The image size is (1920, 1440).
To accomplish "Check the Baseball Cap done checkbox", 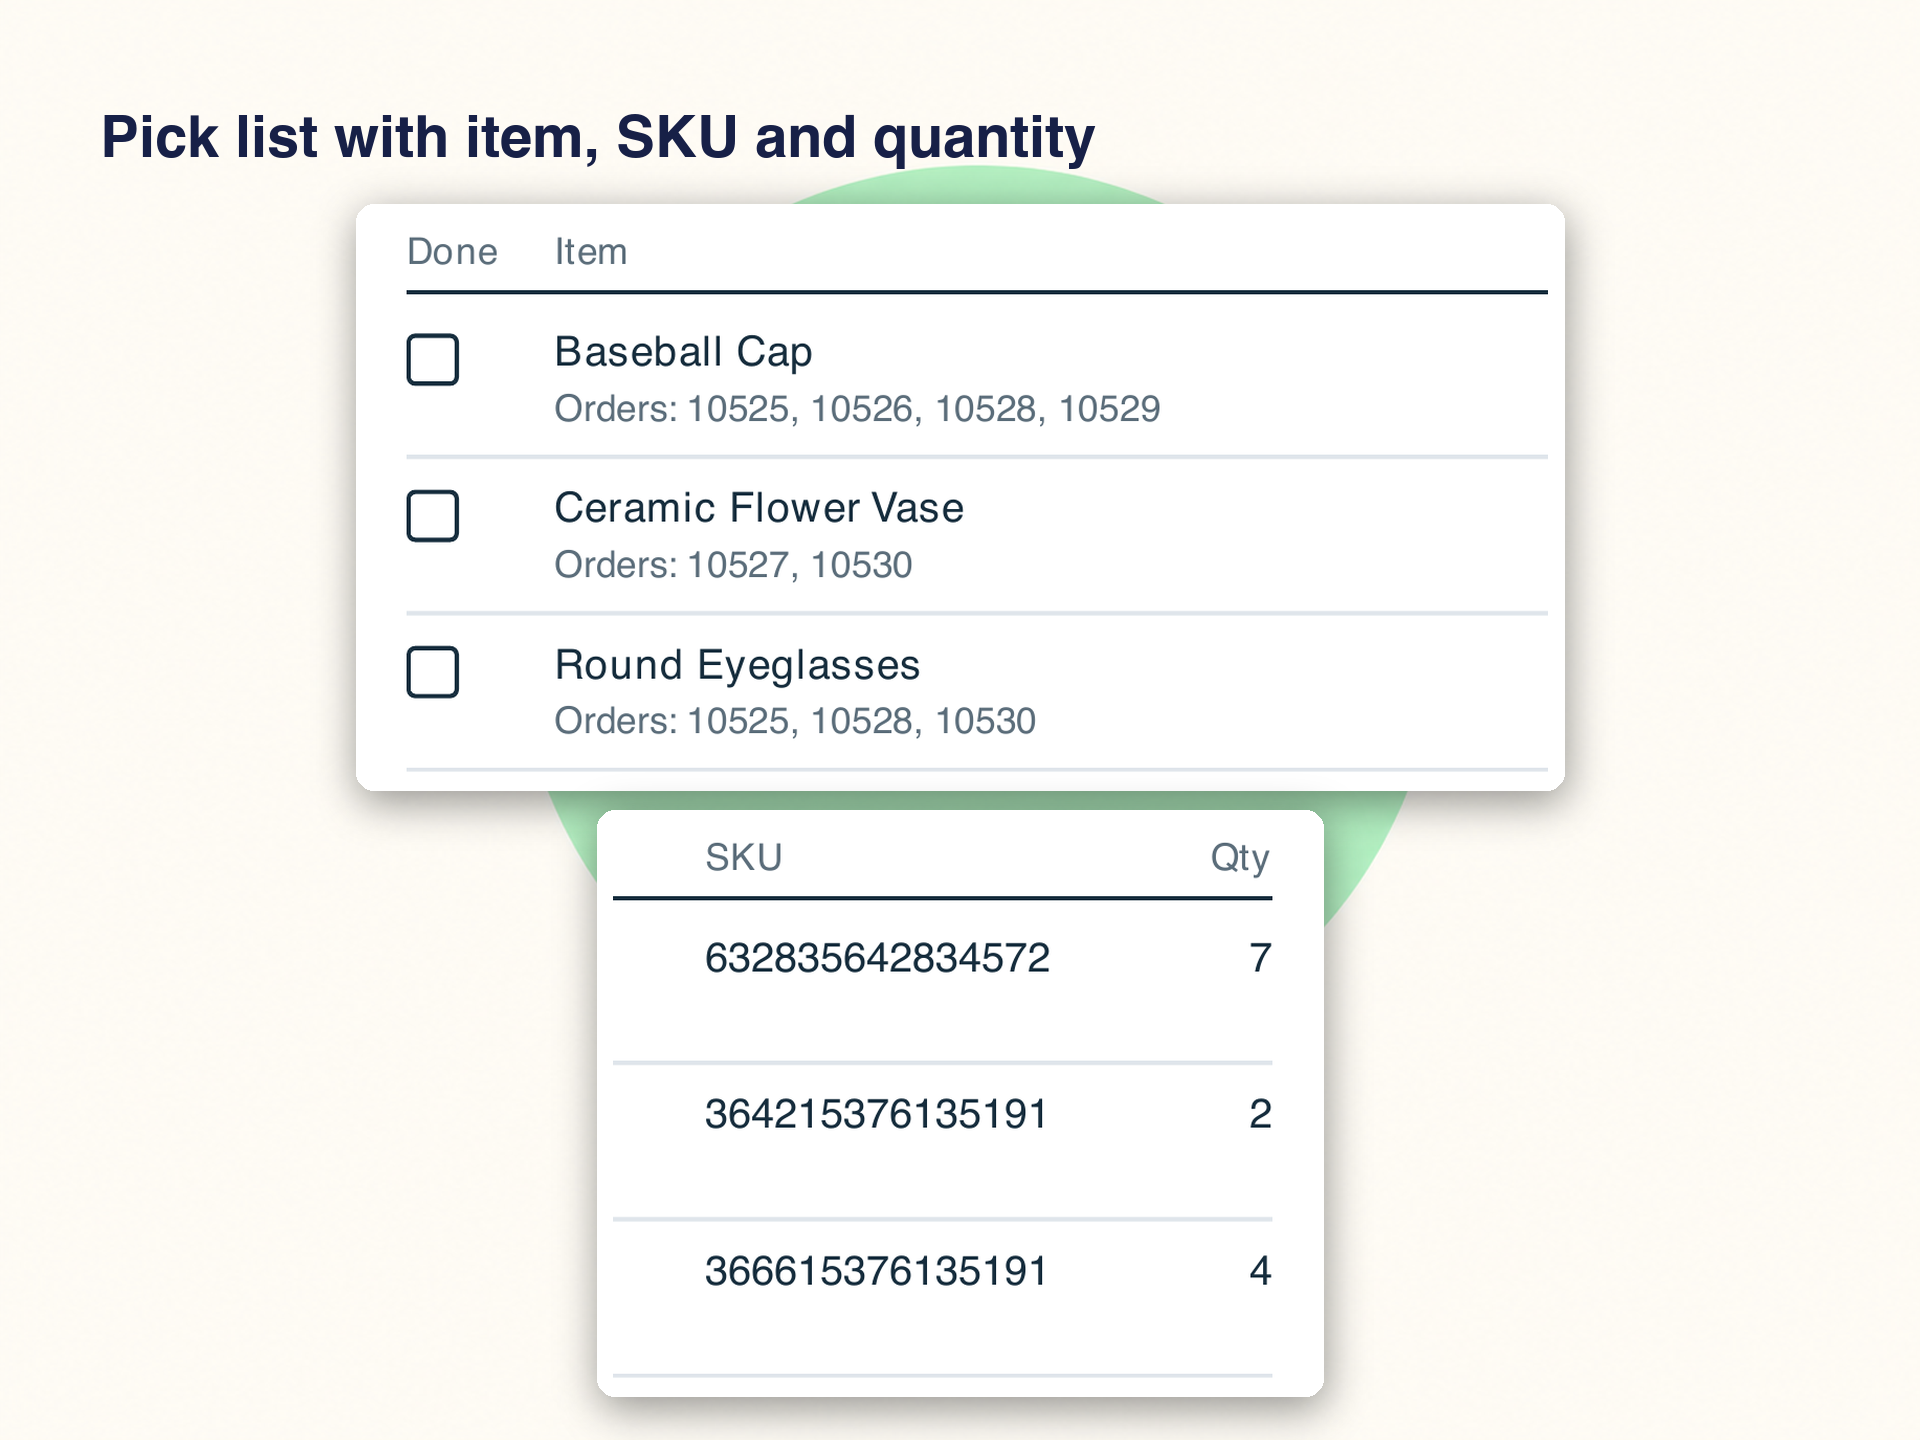I will point(432,359).
